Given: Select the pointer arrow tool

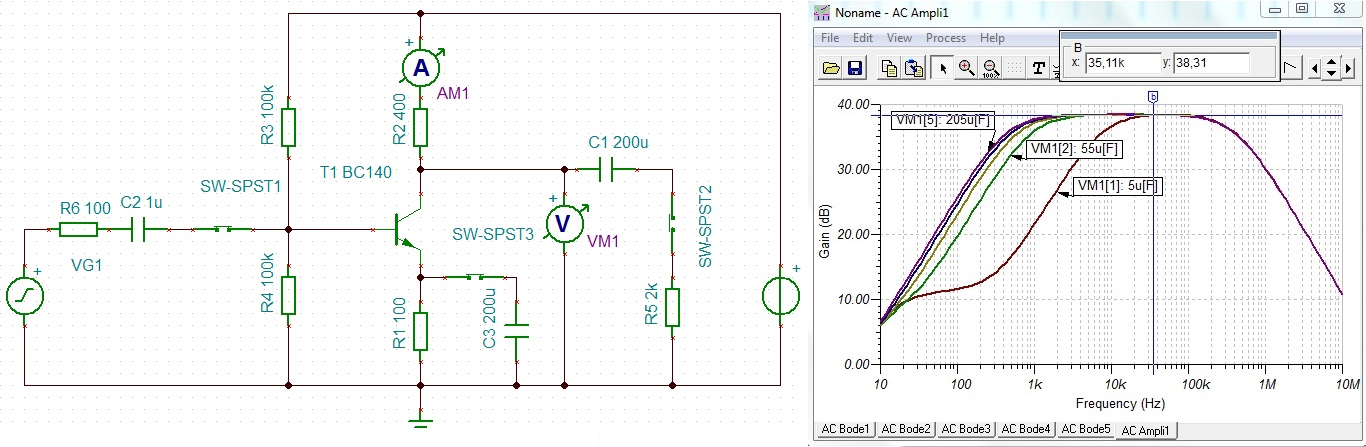Looking at the screenshot, I should (941, 68).
